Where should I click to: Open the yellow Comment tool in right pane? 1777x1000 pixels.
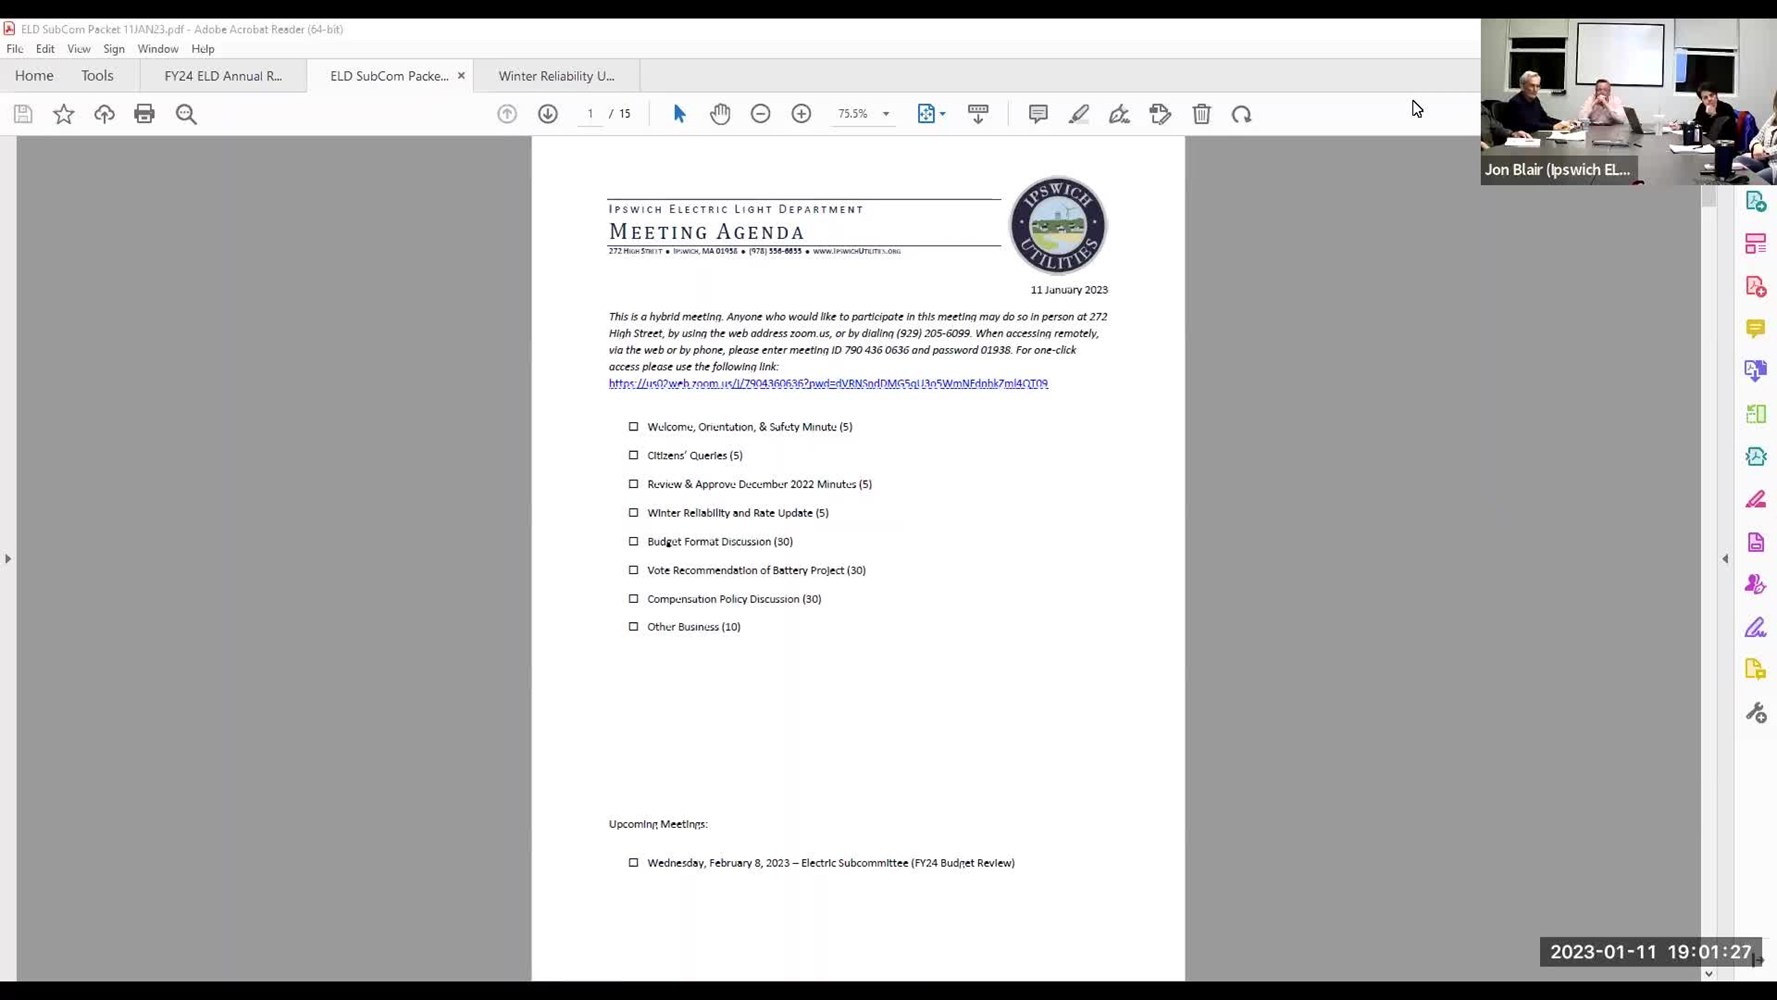point(1756,329)
